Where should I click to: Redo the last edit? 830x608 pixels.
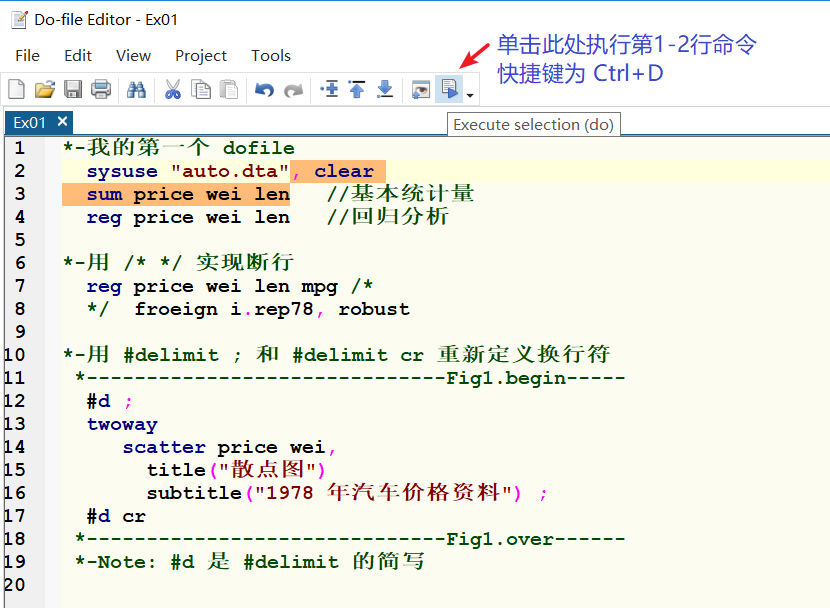(293, 89)
